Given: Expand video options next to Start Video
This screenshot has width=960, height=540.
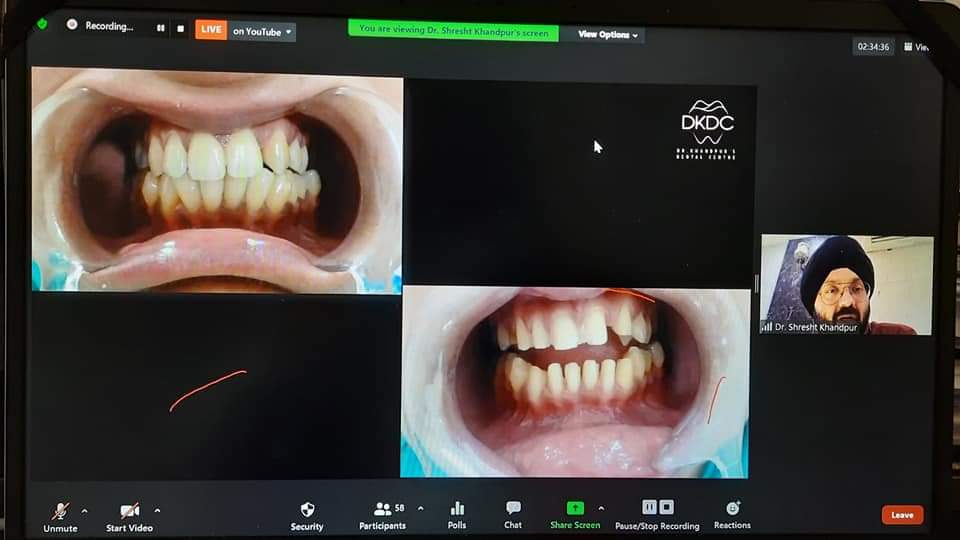Looking at the screenshot, I should [157, 510].
